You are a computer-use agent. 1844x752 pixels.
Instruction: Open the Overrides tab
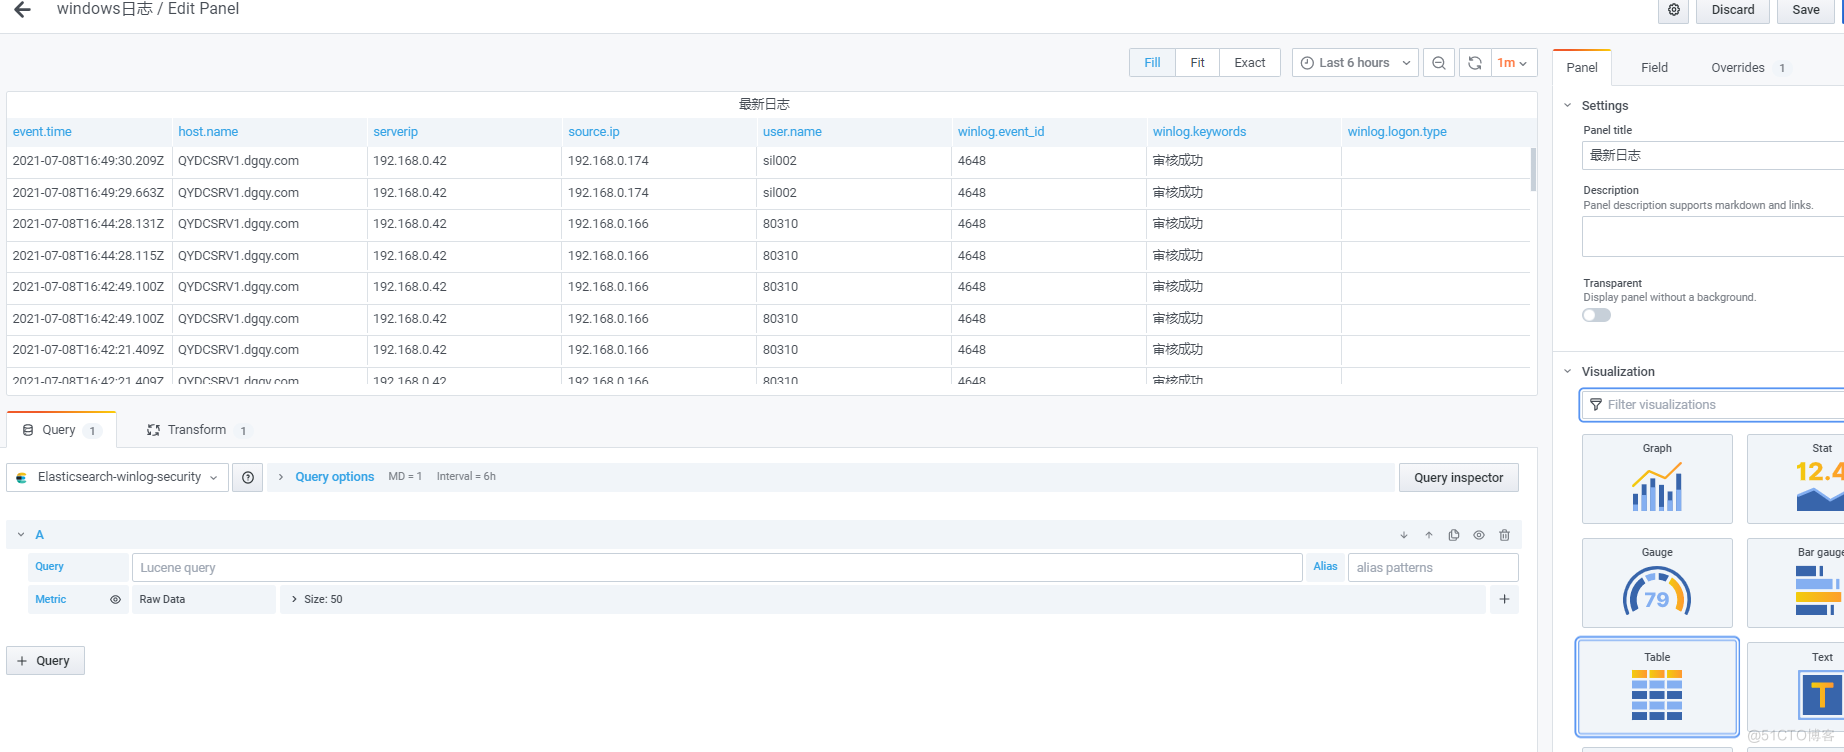1748,68
